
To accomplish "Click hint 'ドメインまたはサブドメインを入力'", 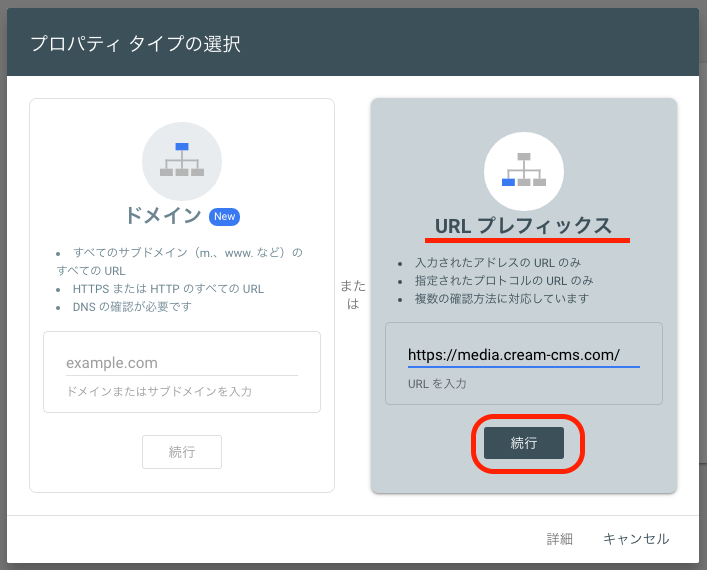I will (x=159, y=391).
